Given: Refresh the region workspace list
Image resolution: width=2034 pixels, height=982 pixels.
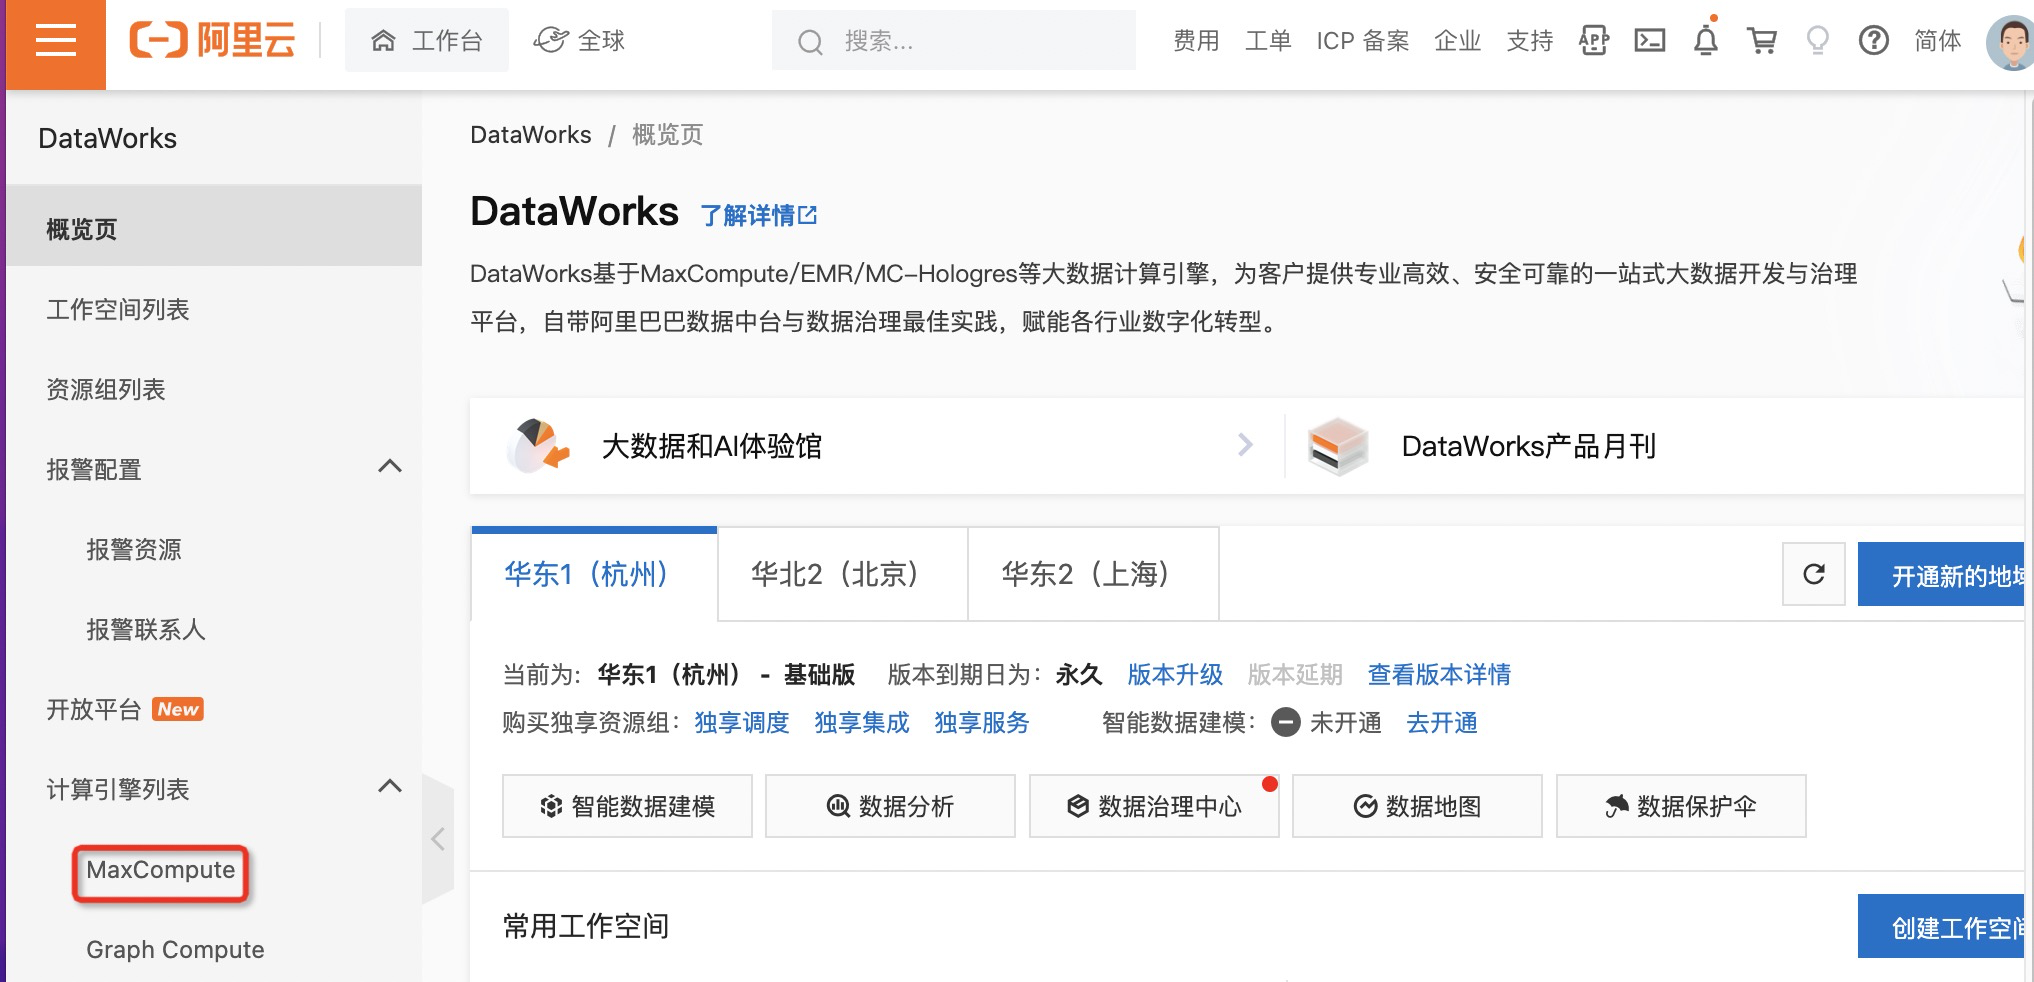Looking at the screenshot, I should [x=1813, y=574].
